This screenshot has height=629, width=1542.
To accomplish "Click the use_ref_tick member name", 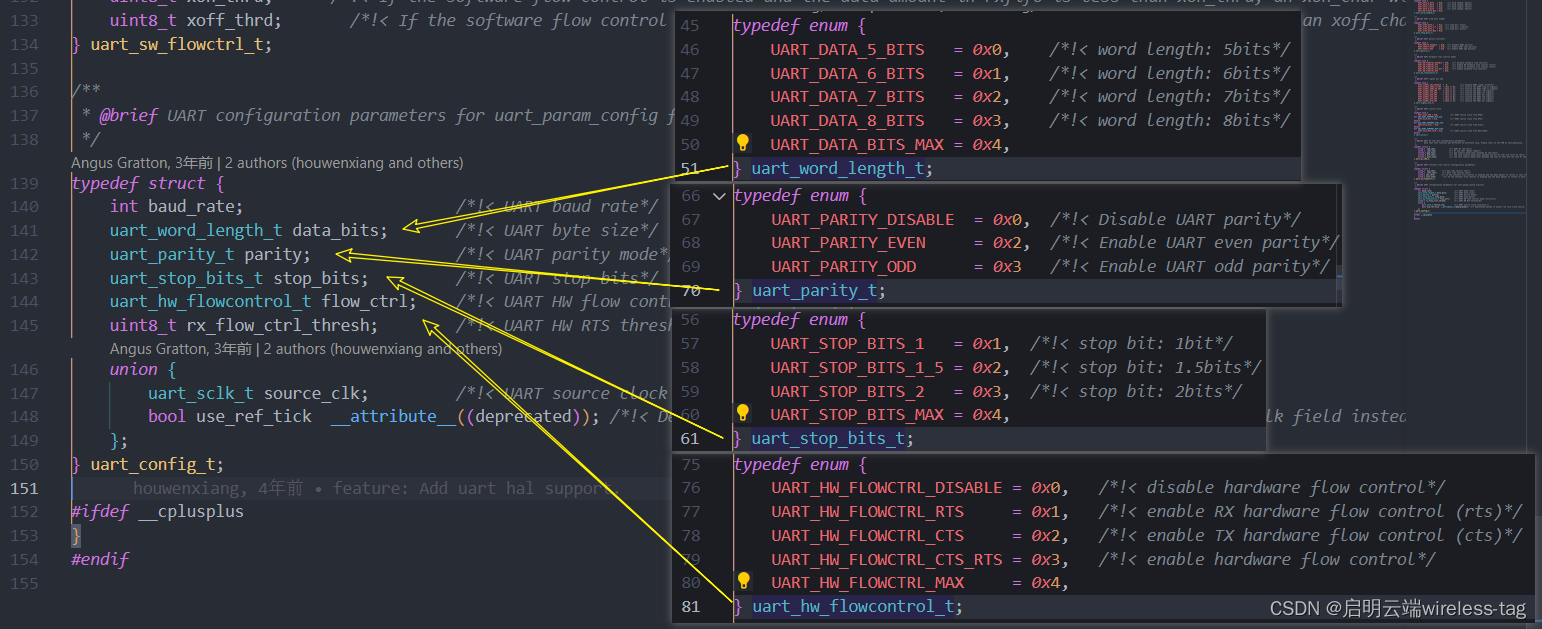I will (254, 416).
